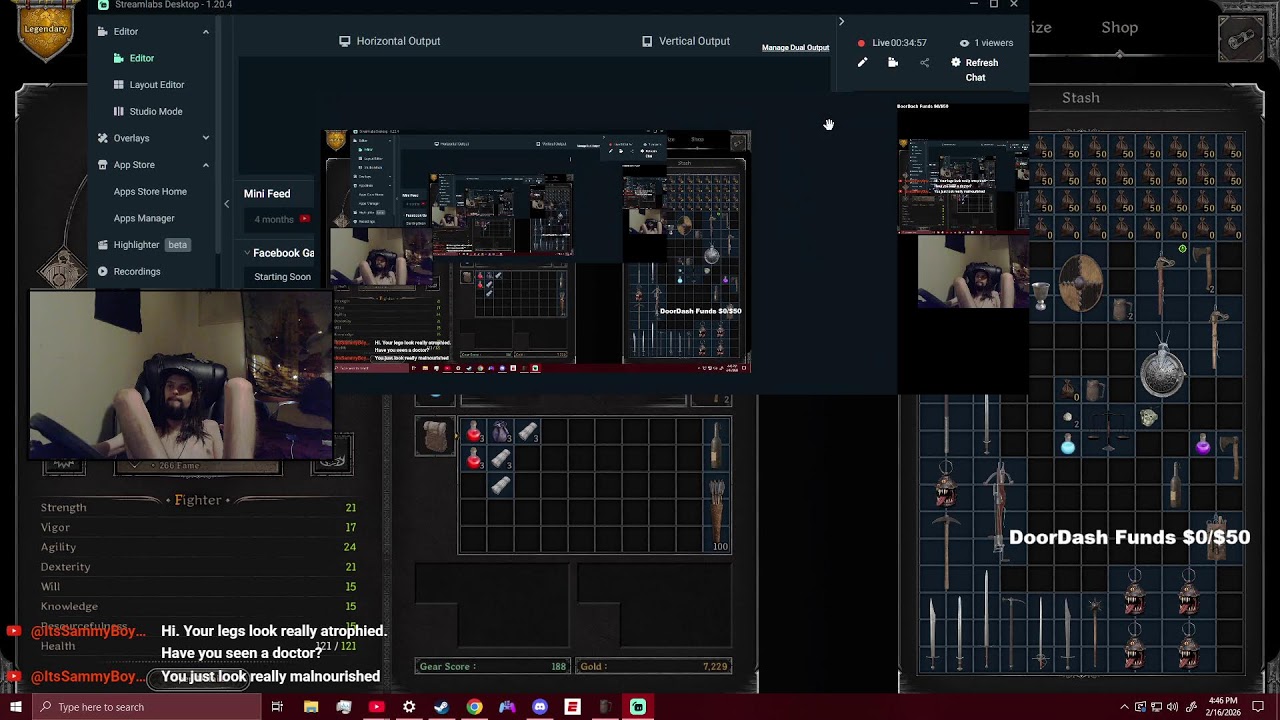This screenshot has width=1280, height=720.
Task: Select the dark pouch item in inventory
Action: pyautogui.click(x=500, y=431)
